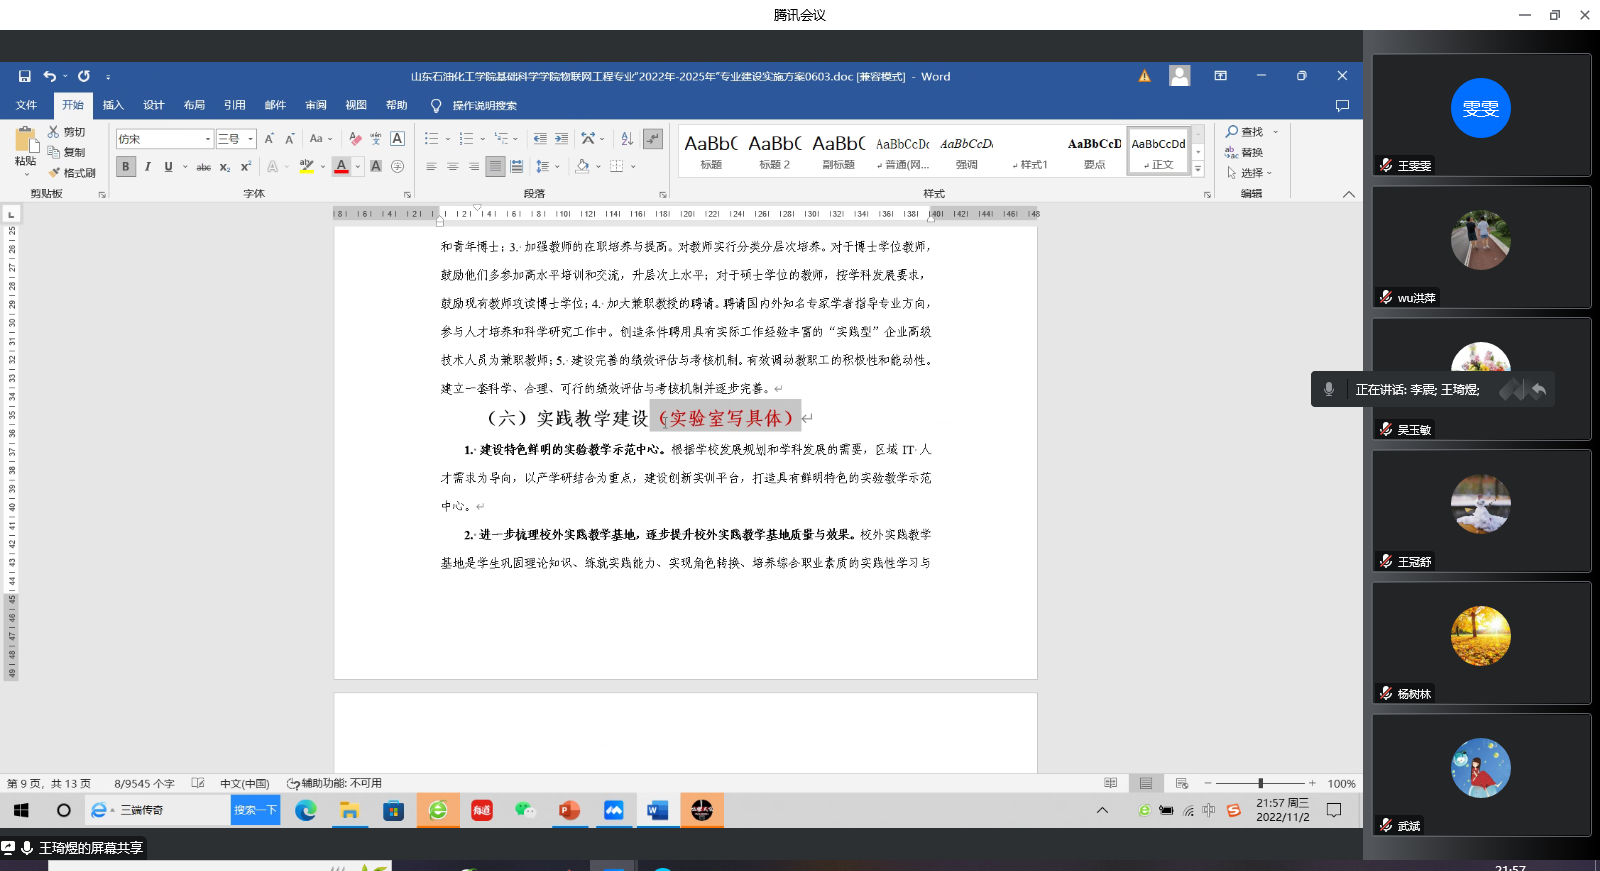Screen dimensions: 1600x871
Task: Apply the 标题 2 heading style
Action: (x=774, y=151)
